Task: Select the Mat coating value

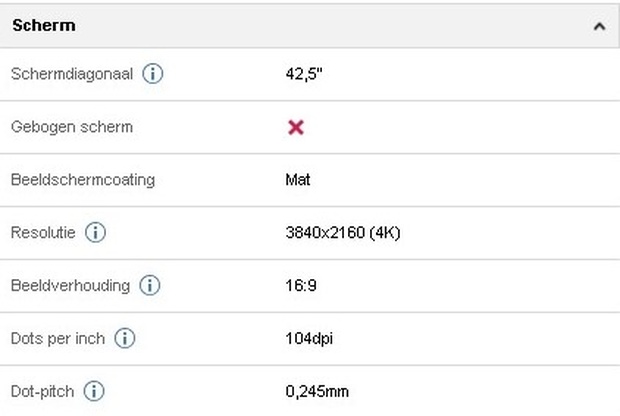Action: coord(298,180)
